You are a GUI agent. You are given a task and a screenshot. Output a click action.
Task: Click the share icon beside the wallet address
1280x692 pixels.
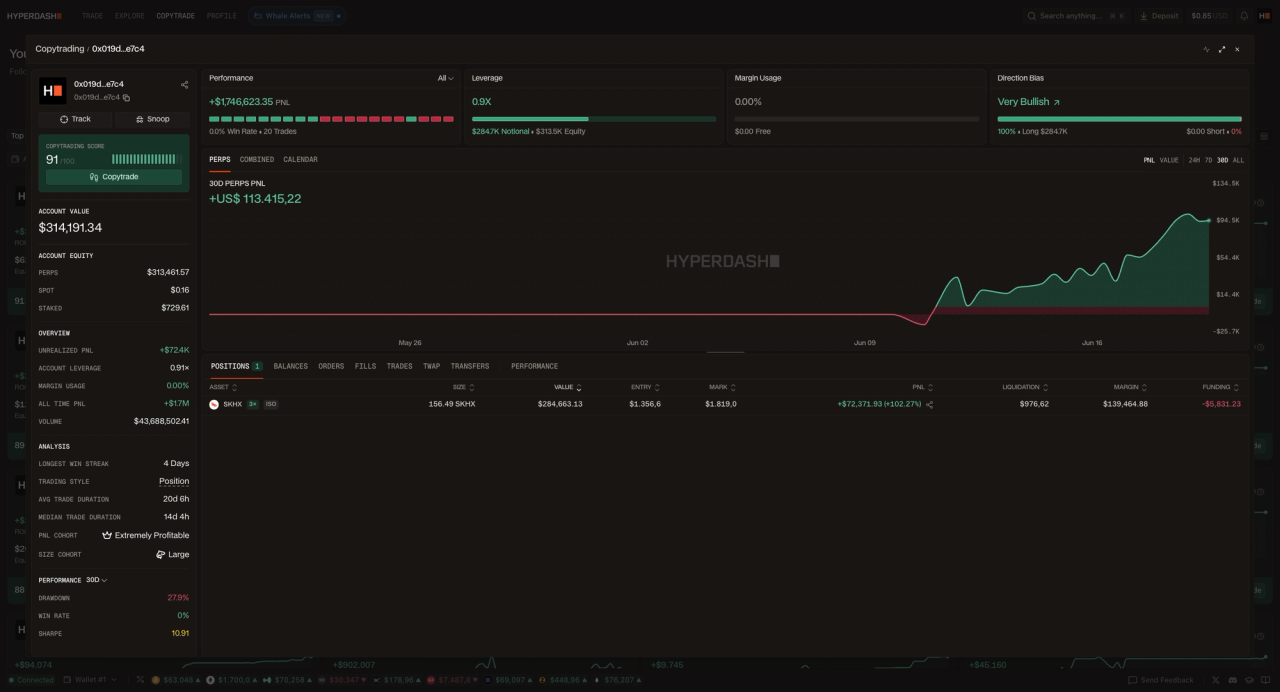184,85
